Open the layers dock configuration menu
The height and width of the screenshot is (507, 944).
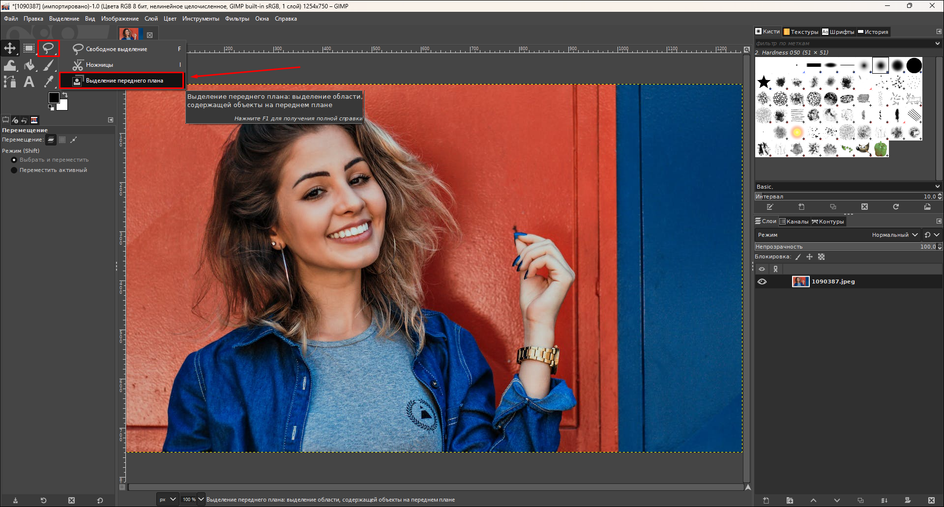pyautogui.click(x=939, y=222)
